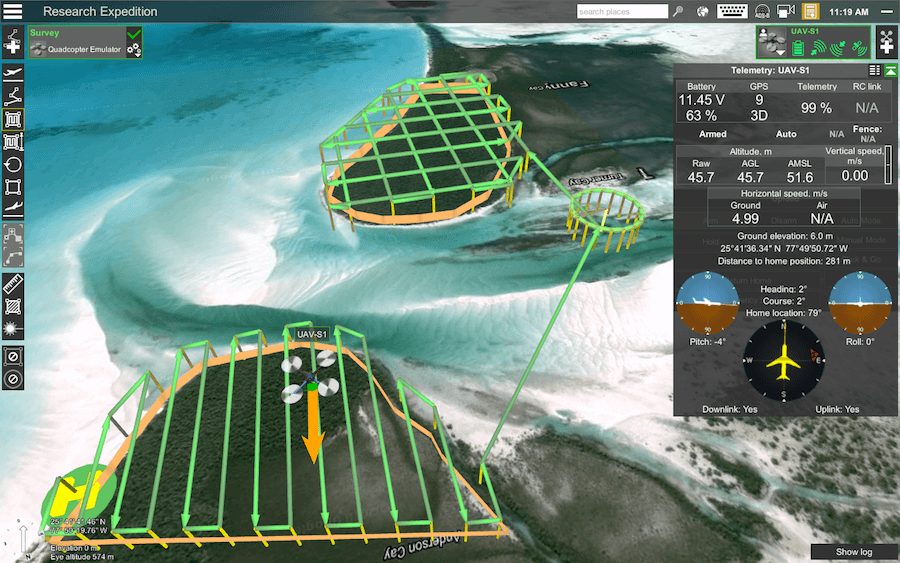Click the Show log button
The width and height of the screenshot is (900, 563).
tap(853, 552)
